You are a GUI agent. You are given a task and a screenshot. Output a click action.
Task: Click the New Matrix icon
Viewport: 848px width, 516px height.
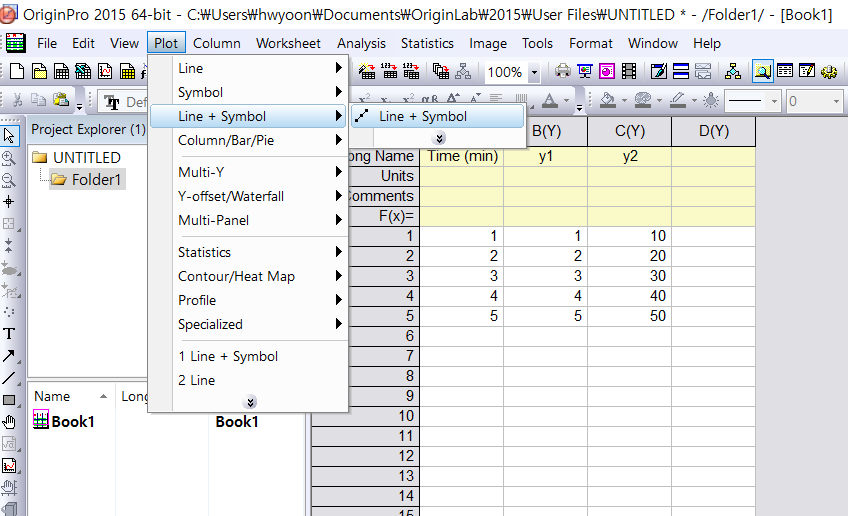[x=128, y=71]
